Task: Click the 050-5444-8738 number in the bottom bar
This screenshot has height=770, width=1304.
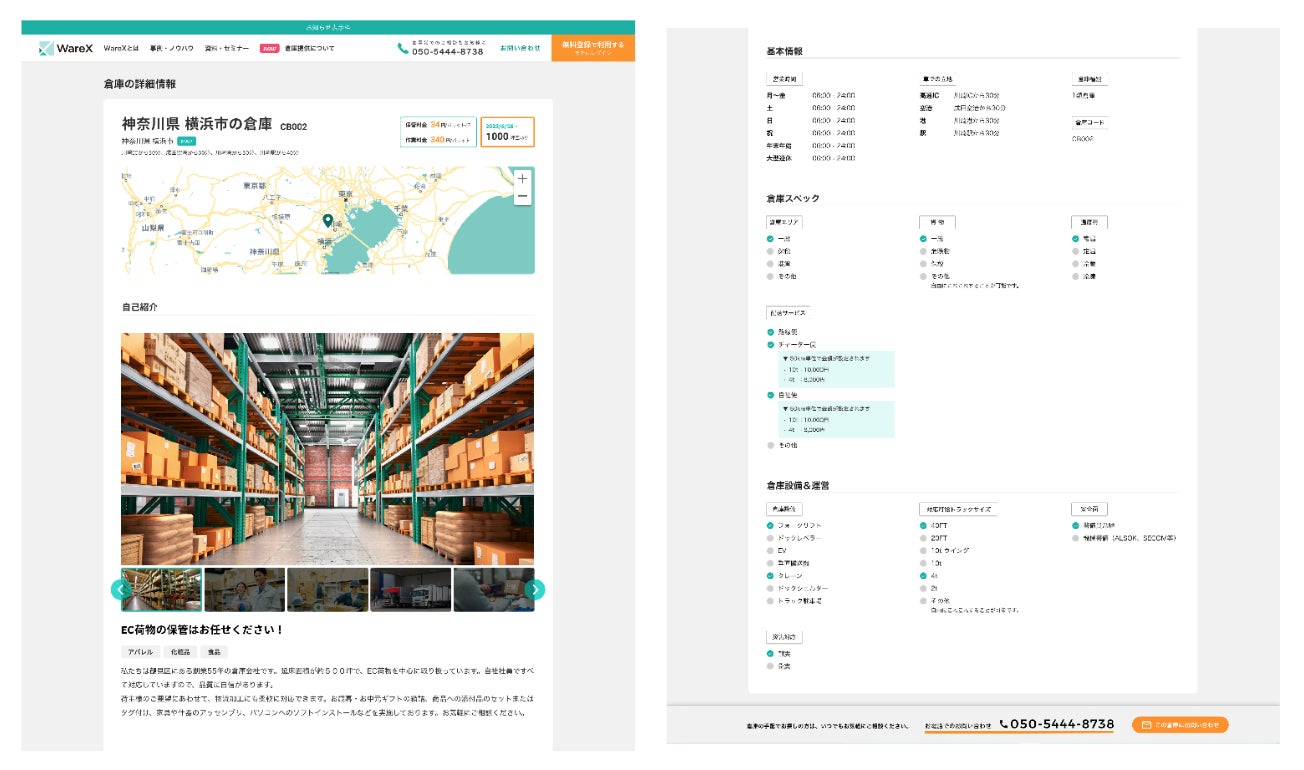Action: click(1062, 724)
